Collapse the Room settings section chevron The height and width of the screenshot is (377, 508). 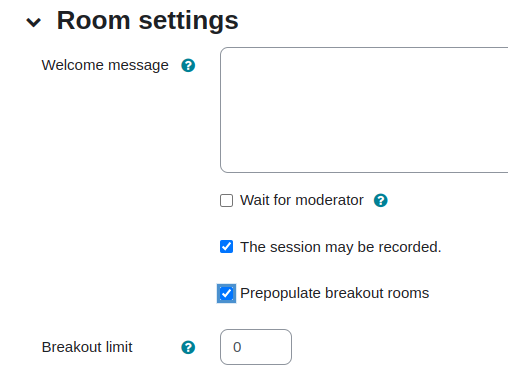(x=33, y=23)
